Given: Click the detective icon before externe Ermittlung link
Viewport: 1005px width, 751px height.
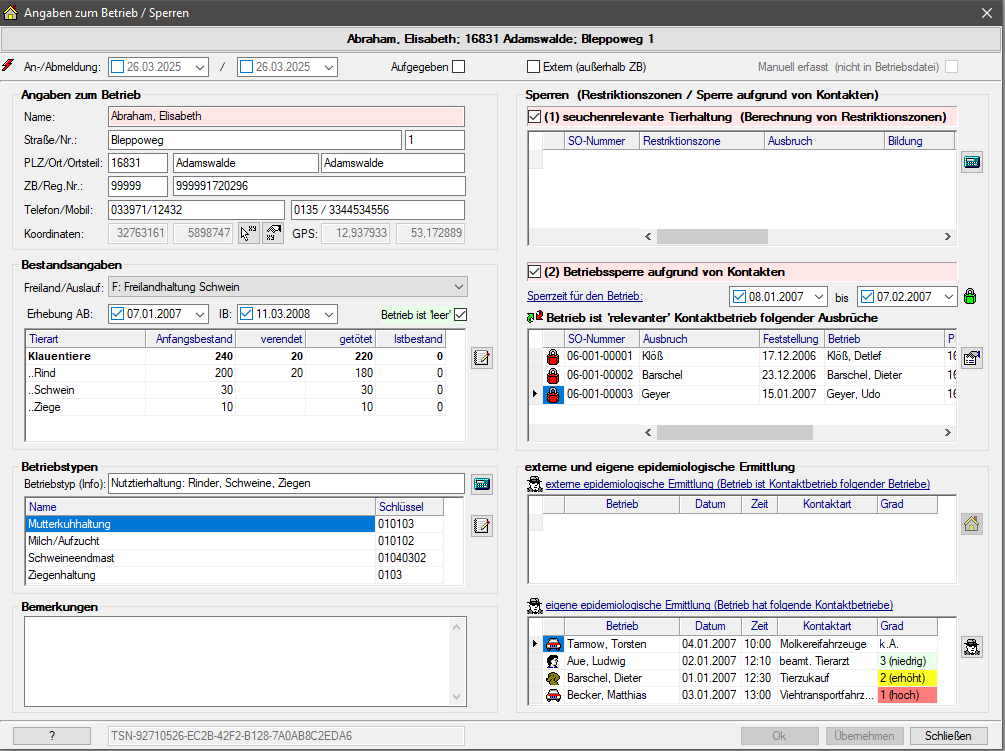Looking at the screenshot, I should click(535, 484).
